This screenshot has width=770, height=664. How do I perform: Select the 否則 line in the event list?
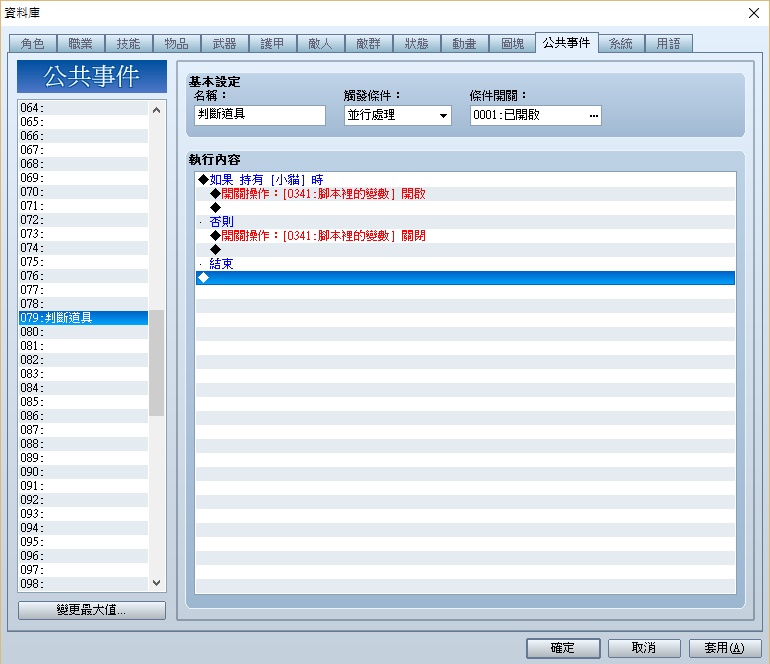click(465, 221)
